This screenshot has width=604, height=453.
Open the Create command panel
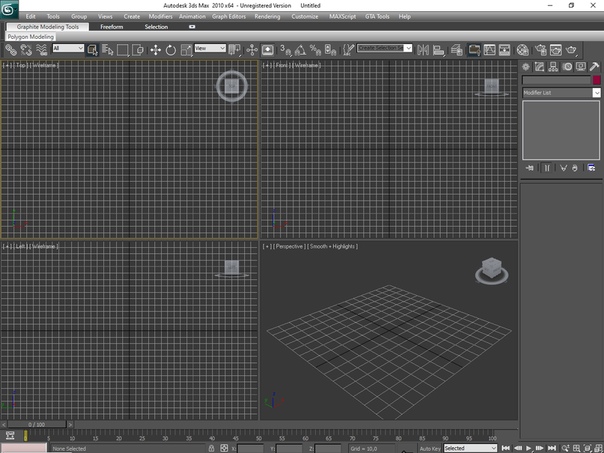point(526,67)
